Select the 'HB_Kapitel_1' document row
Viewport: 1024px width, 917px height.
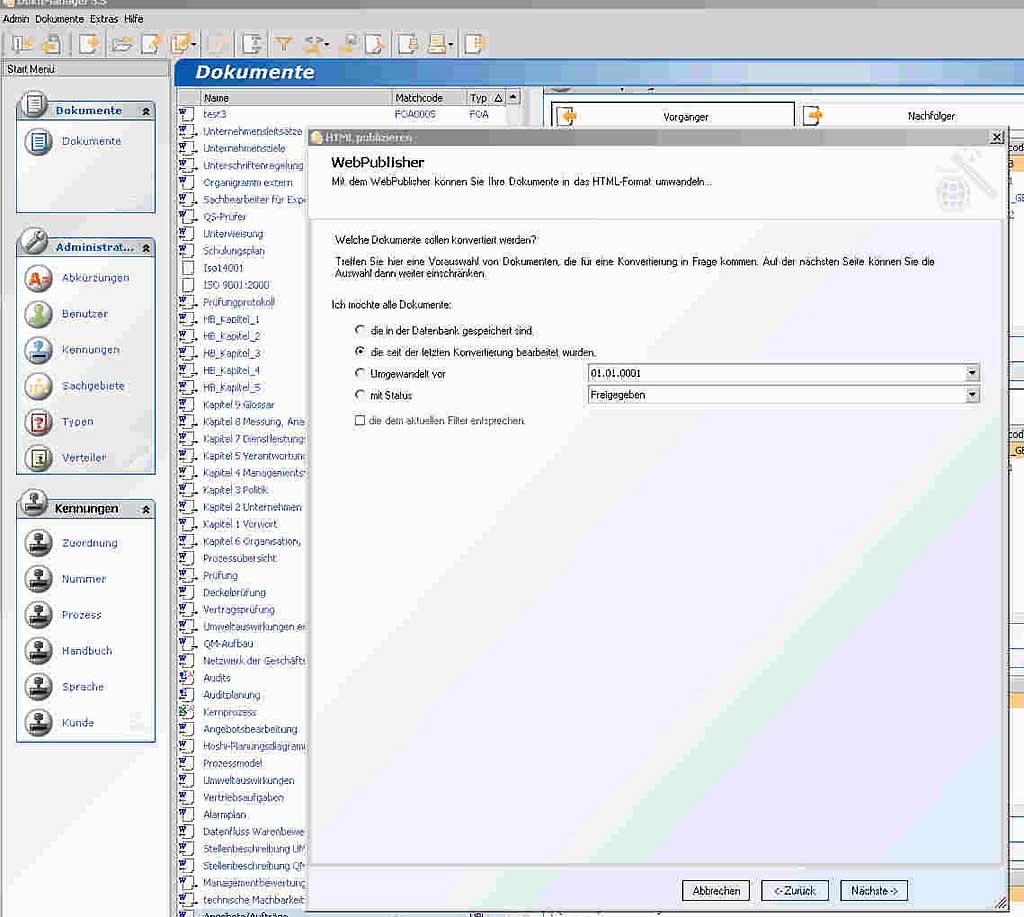click(231, 319)
